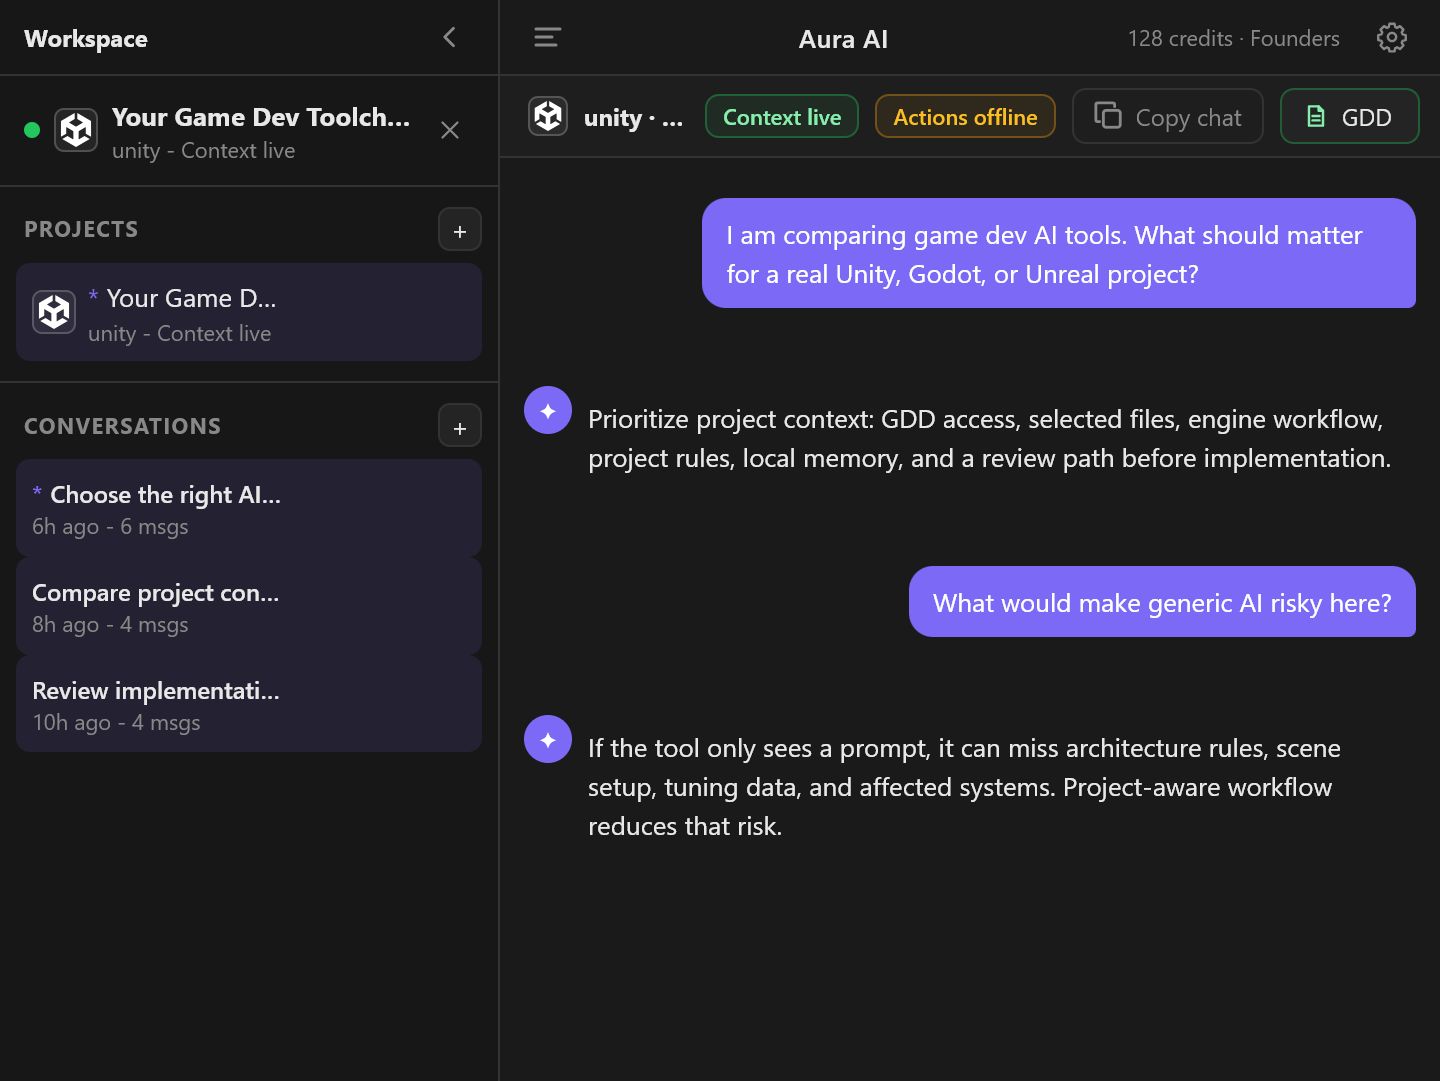Image resolution: width=1440 pixels, height=1081 pixels.
Task: Collapse the Workspace sidebar with back chevron
Action: click(x=450, y=38)
